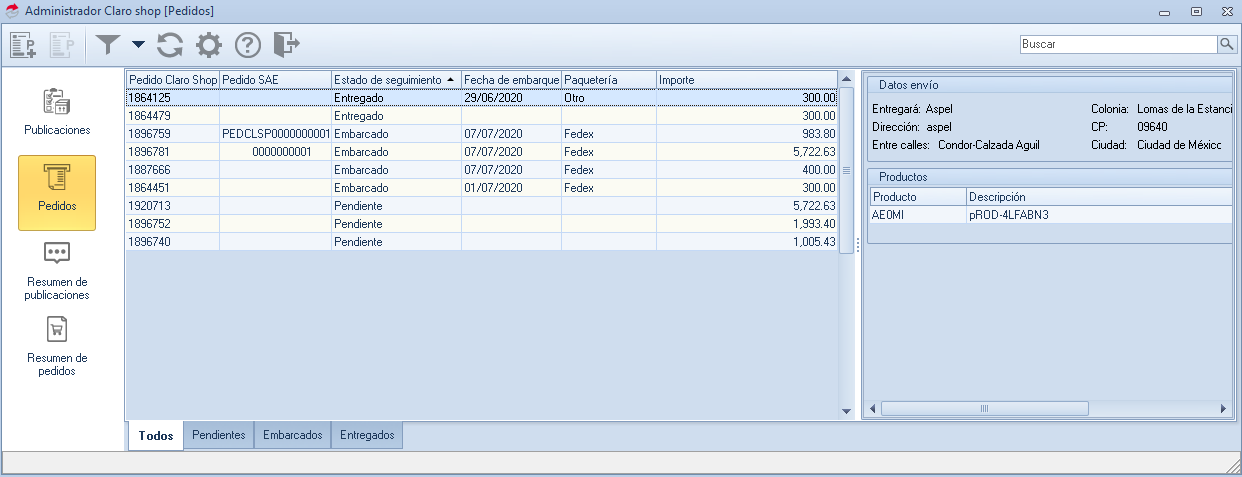Click the 09640 postal code value
Screen dimensions: 1242x477
tap(1153, 127)
